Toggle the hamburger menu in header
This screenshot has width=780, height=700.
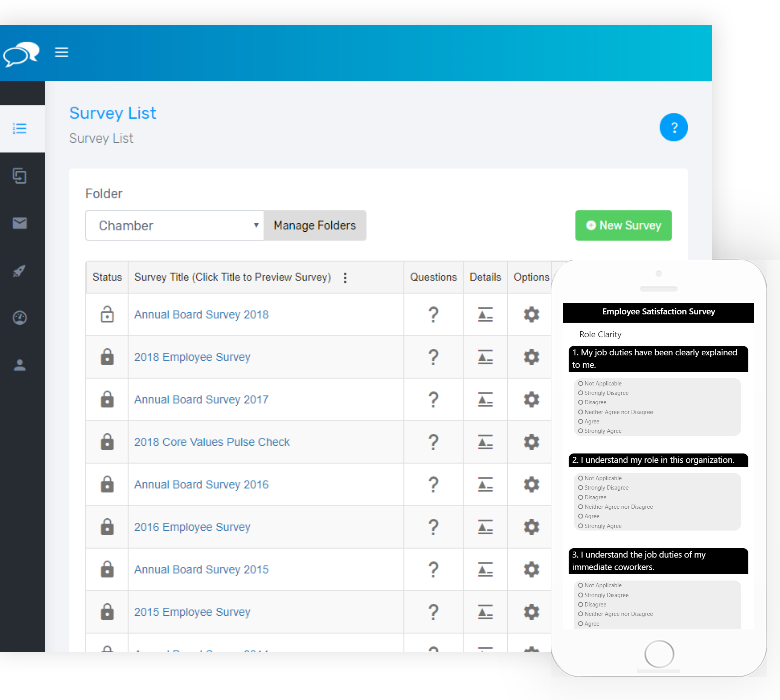click(x=62, y=52)
